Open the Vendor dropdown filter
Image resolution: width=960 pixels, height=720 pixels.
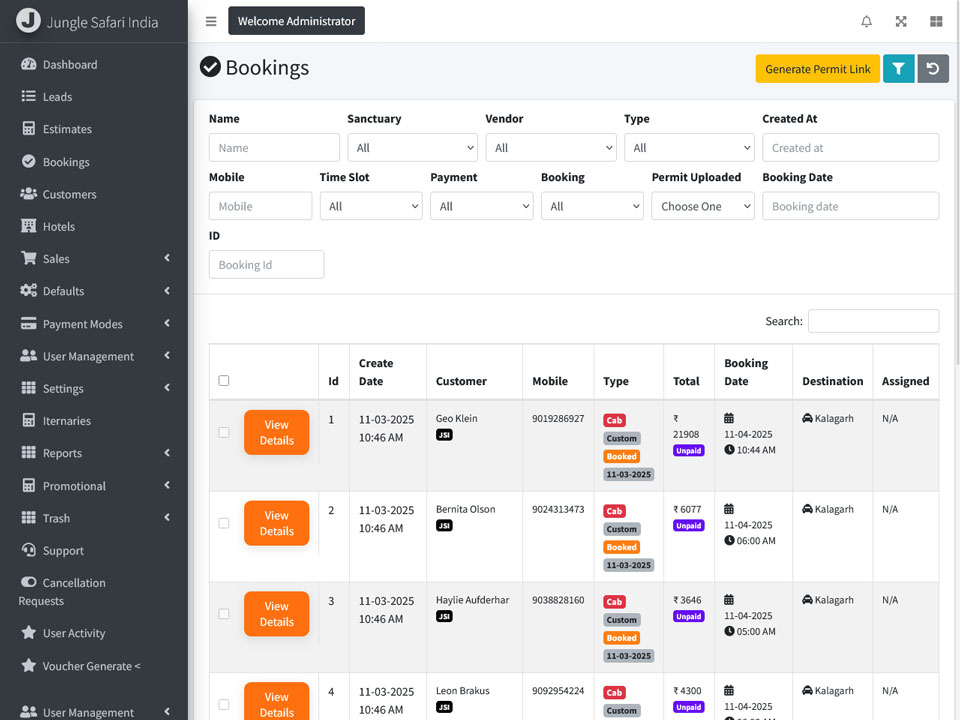tap(551, 148)
